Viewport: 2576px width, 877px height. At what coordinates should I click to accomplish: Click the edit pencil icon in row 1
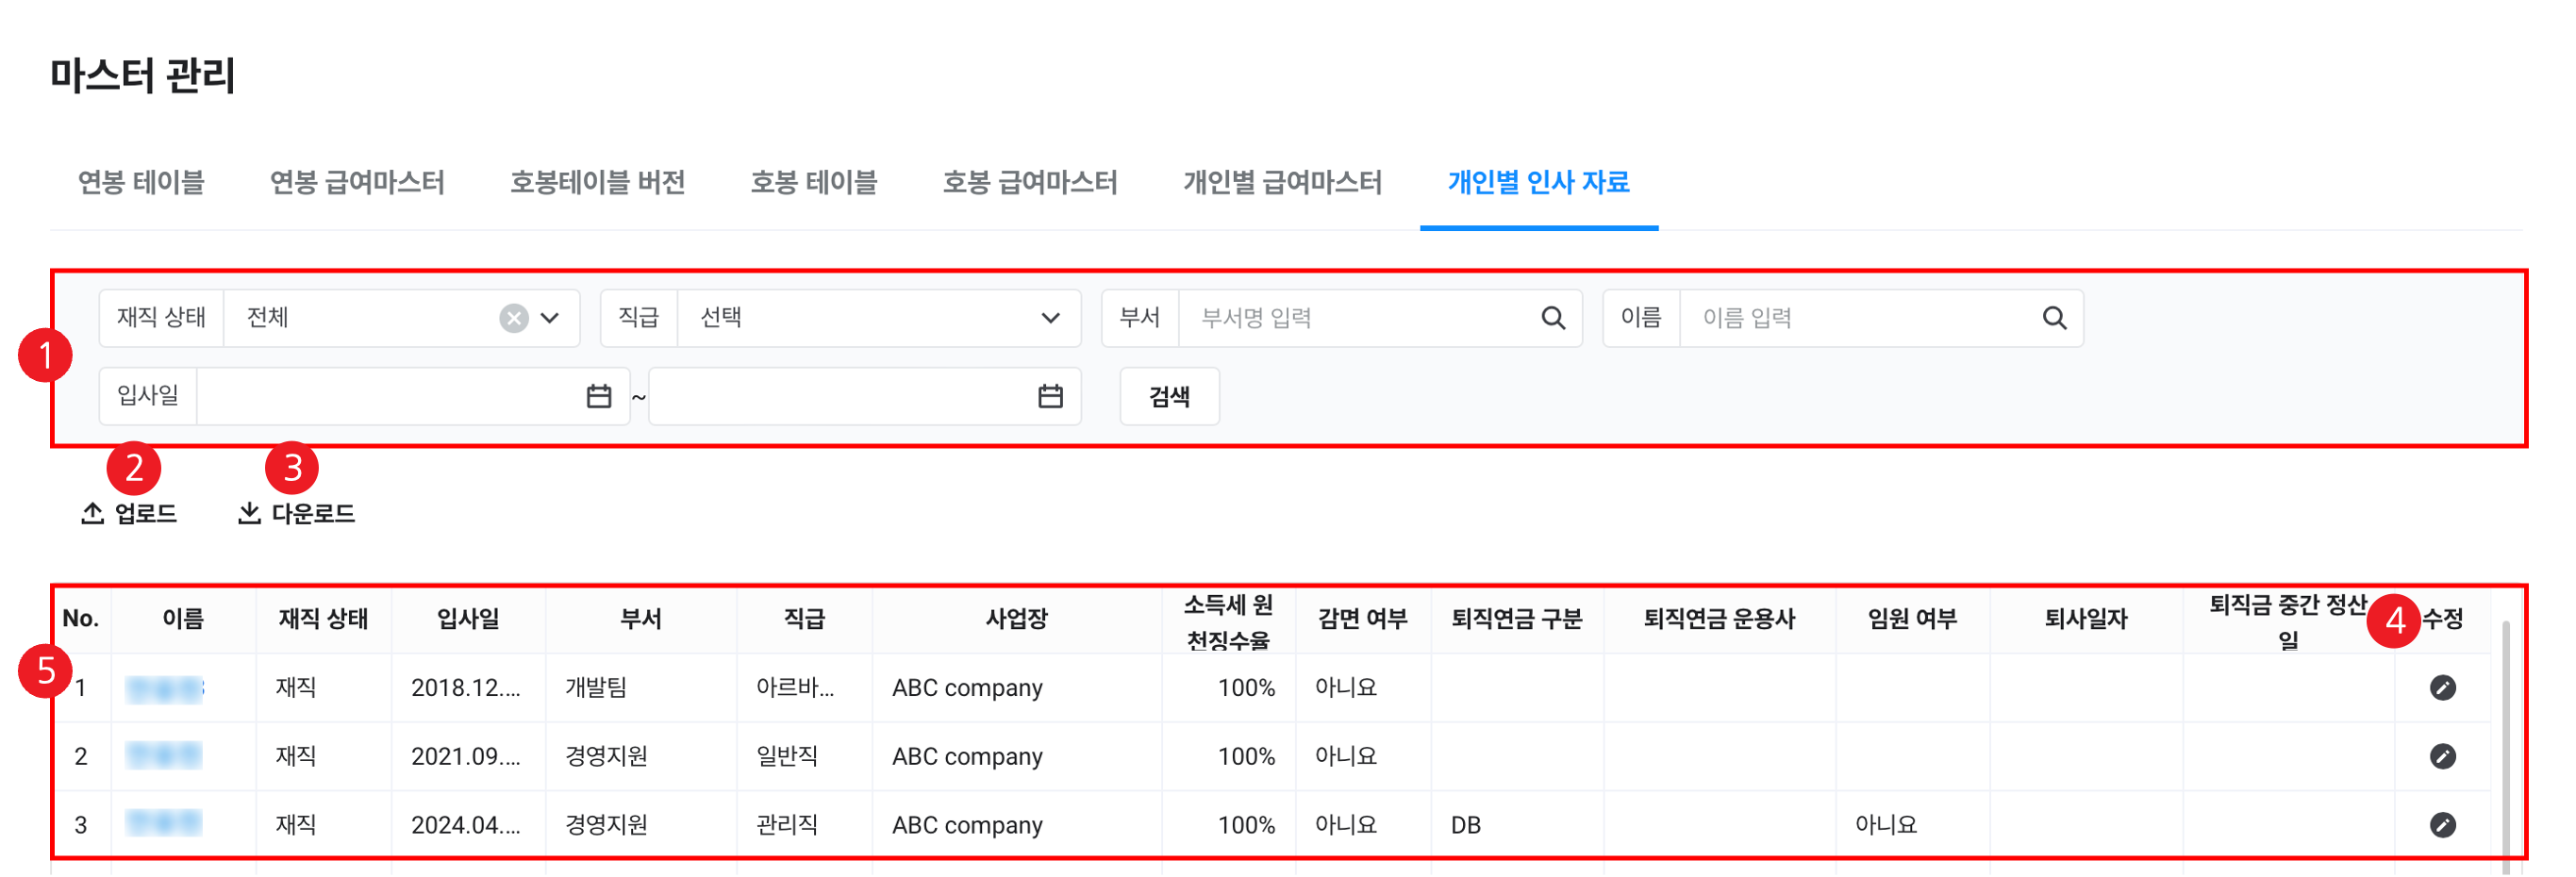point(2442,688)
